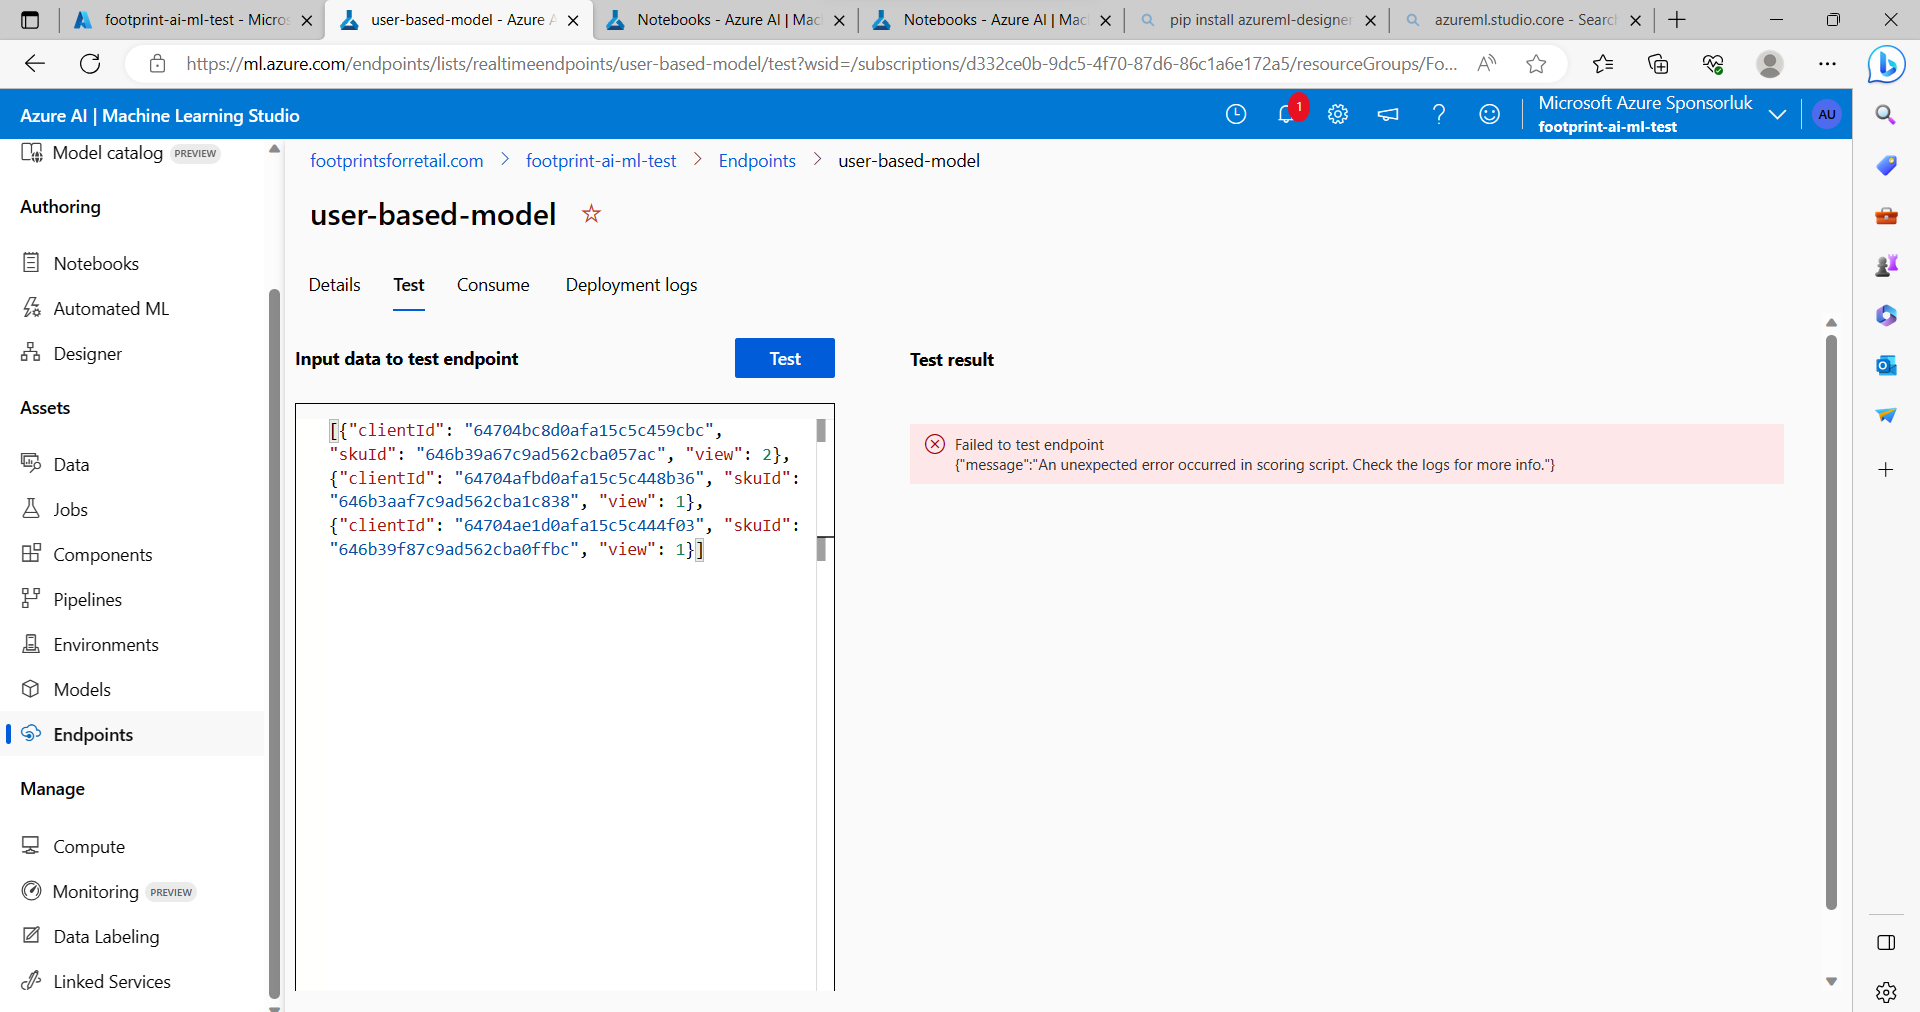1920x1012 pixels.
Task: Go to footprintsforretail.com breadcrumb
Action: coord(397,161)
